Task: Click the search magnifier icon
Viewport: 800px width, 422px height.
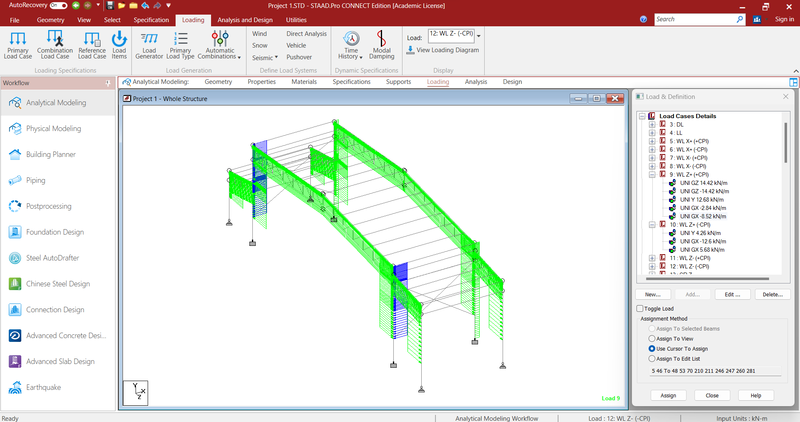Action: pyautogui.click(x=740, y=19)
